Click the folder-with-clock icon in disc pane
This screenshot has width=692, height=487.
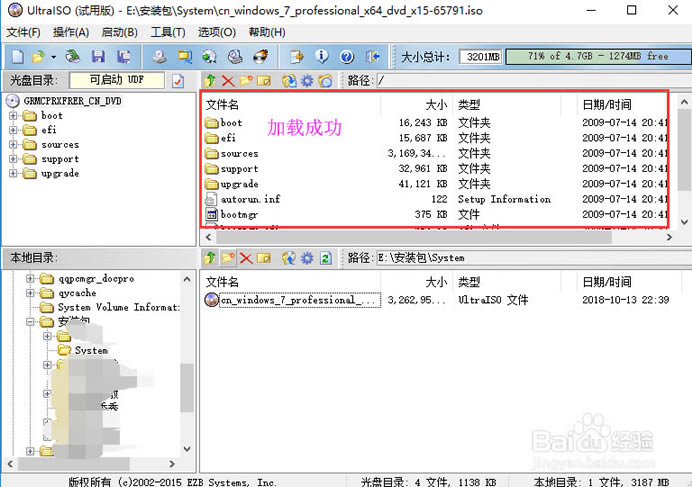325,81
